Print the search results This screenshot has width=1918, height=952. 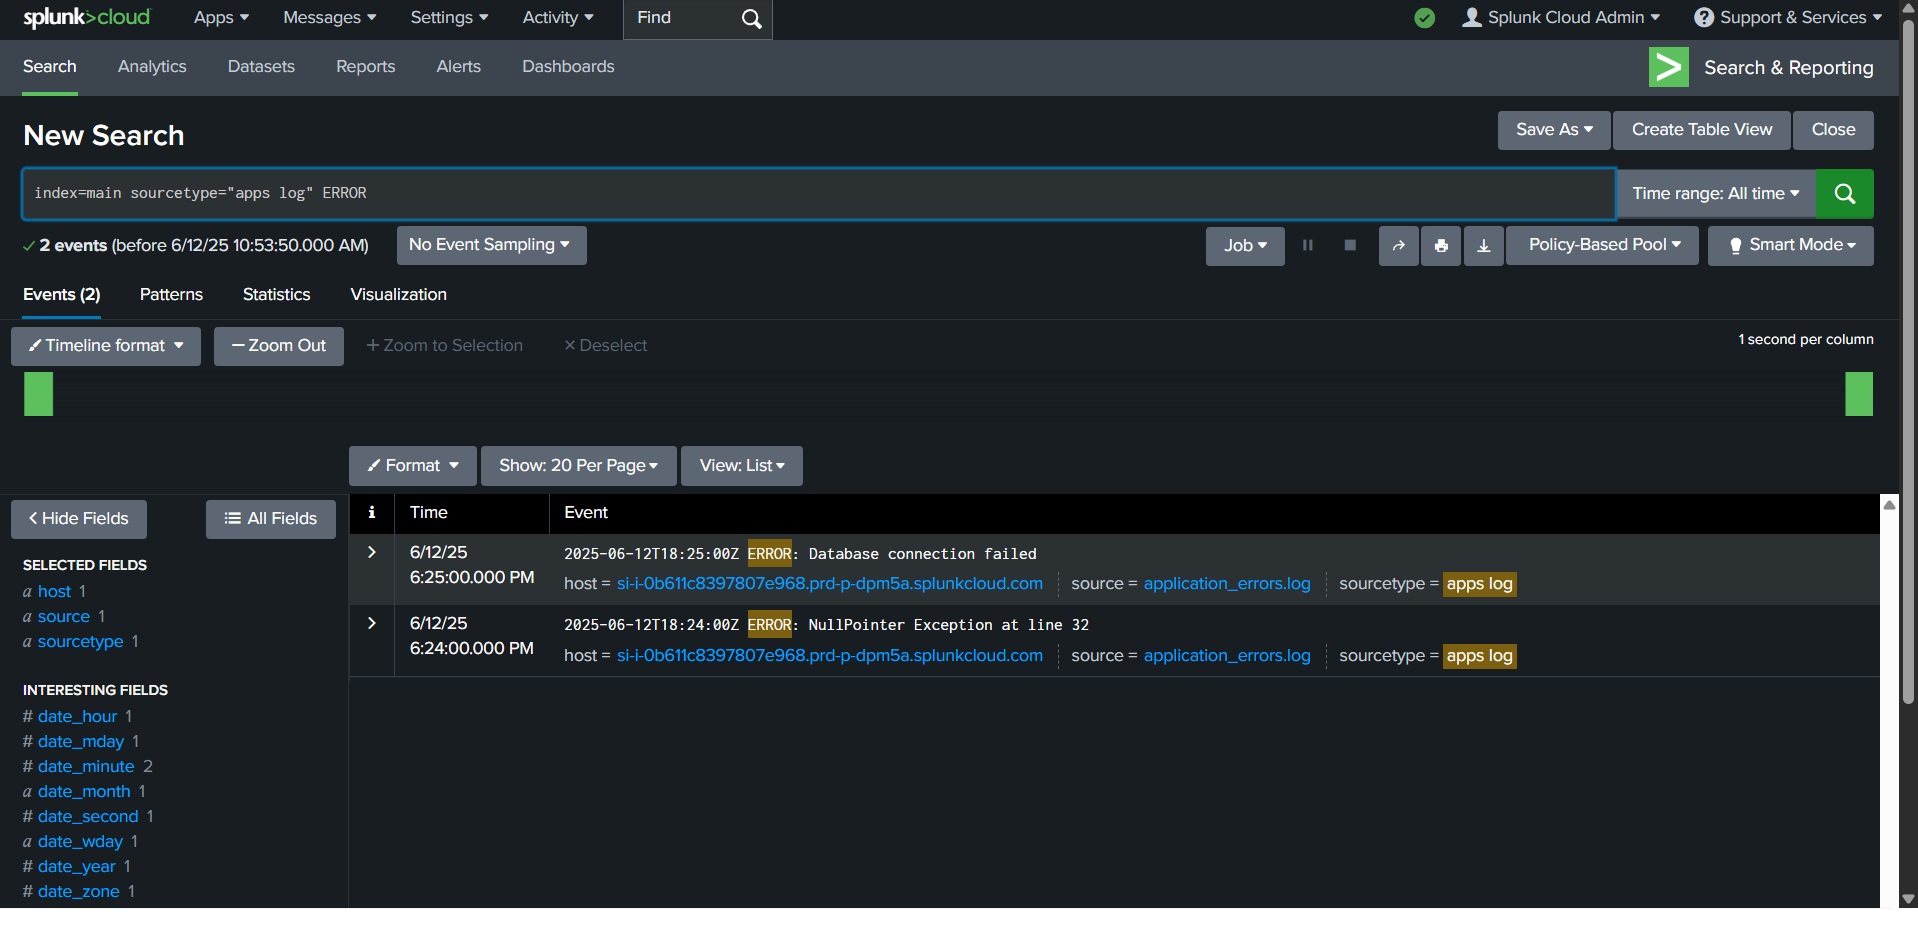[1441, 246]
